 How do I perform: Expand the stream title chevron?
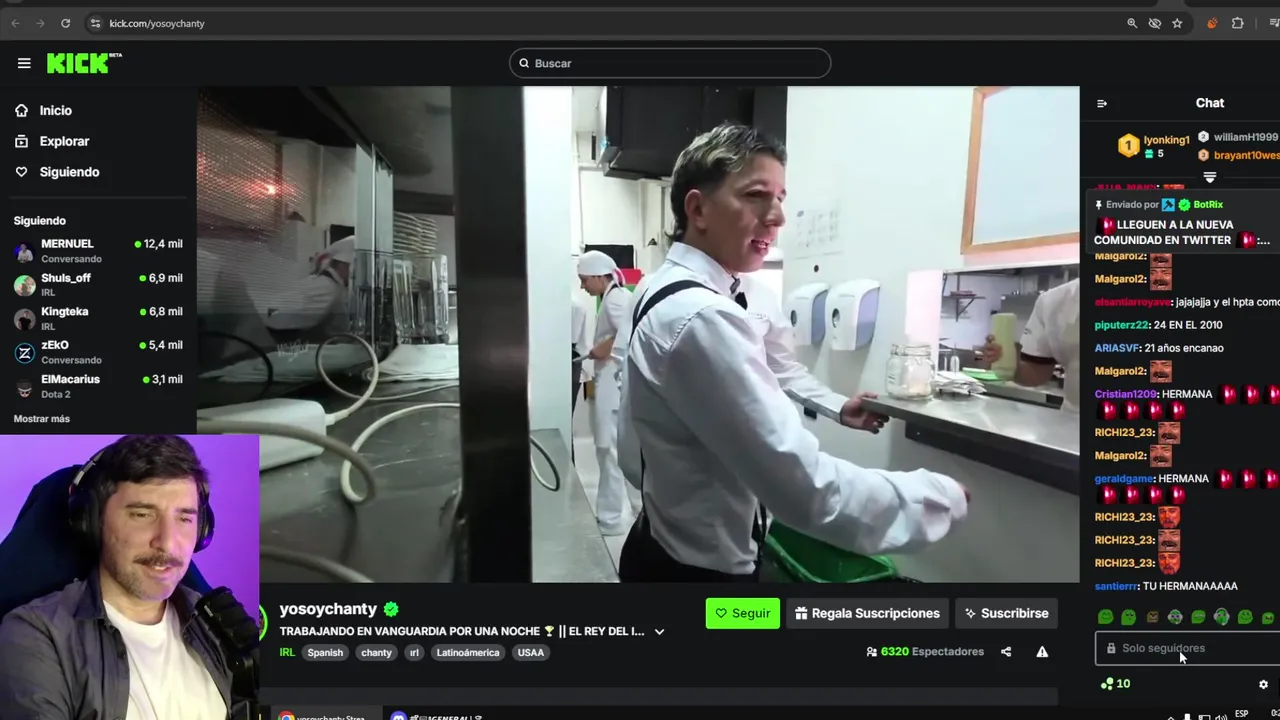coord(659,632)
